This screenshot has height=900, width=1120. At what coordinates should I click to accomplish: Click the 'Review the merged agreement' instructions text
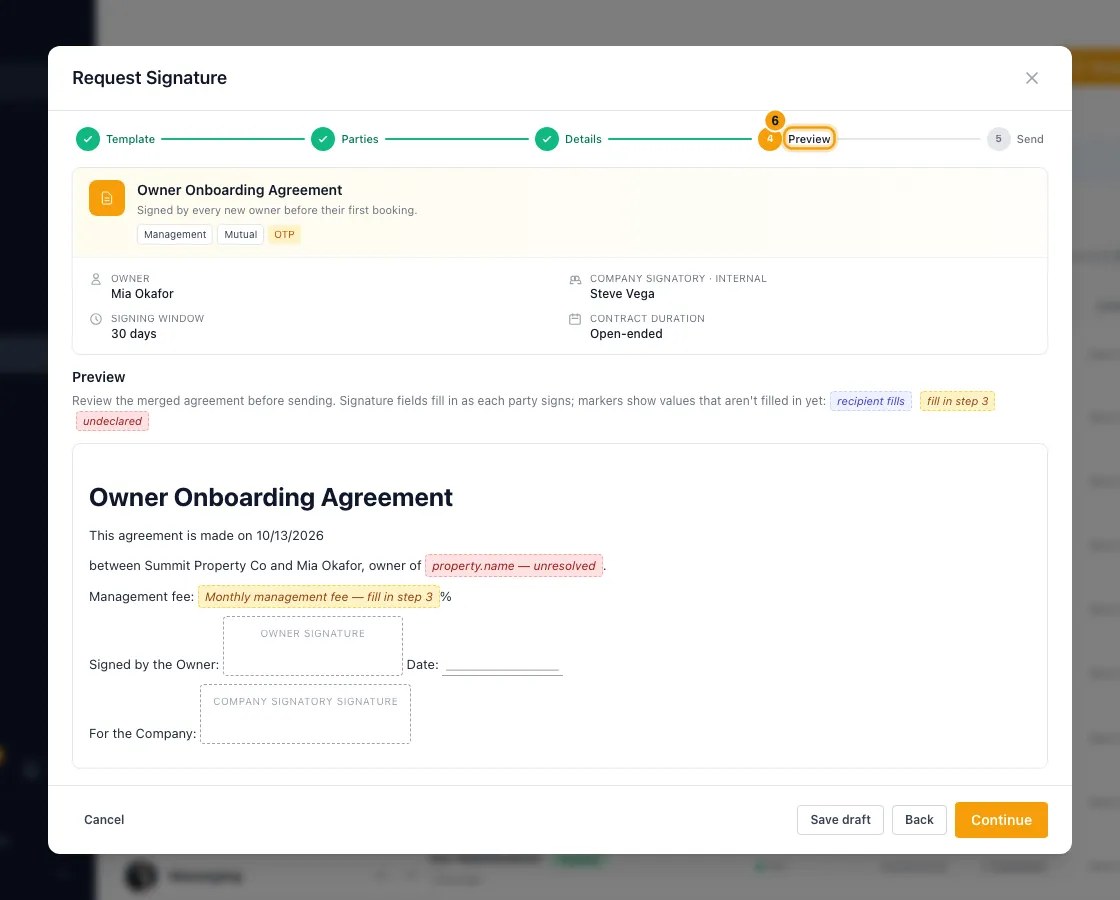449,401
